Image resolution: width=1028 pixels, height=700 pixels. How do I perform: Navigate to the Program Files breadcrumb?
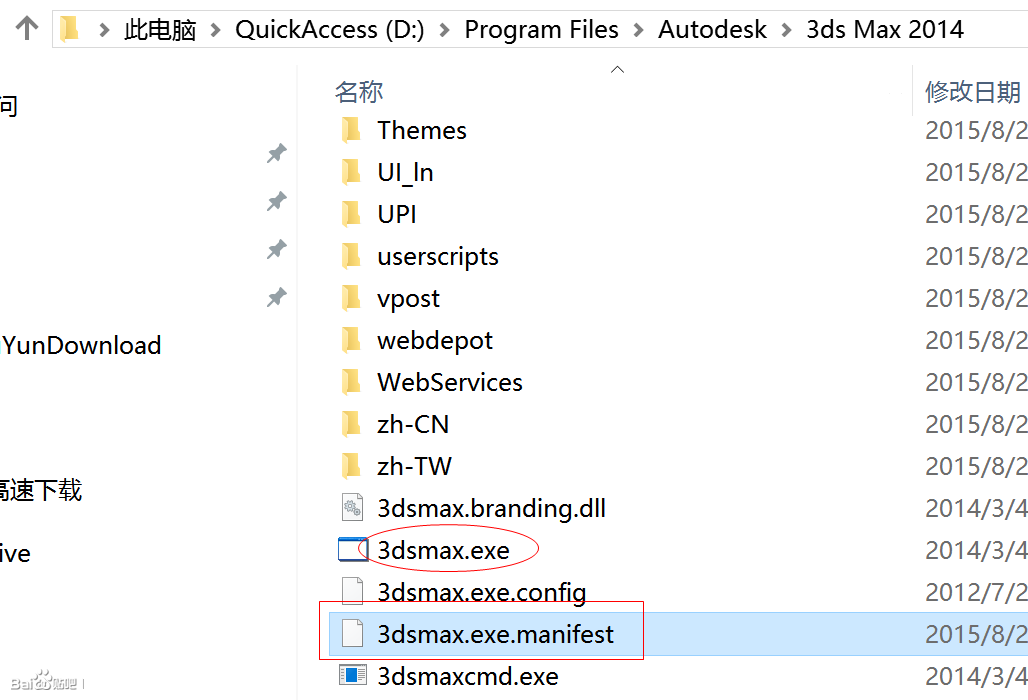point(541,30)
